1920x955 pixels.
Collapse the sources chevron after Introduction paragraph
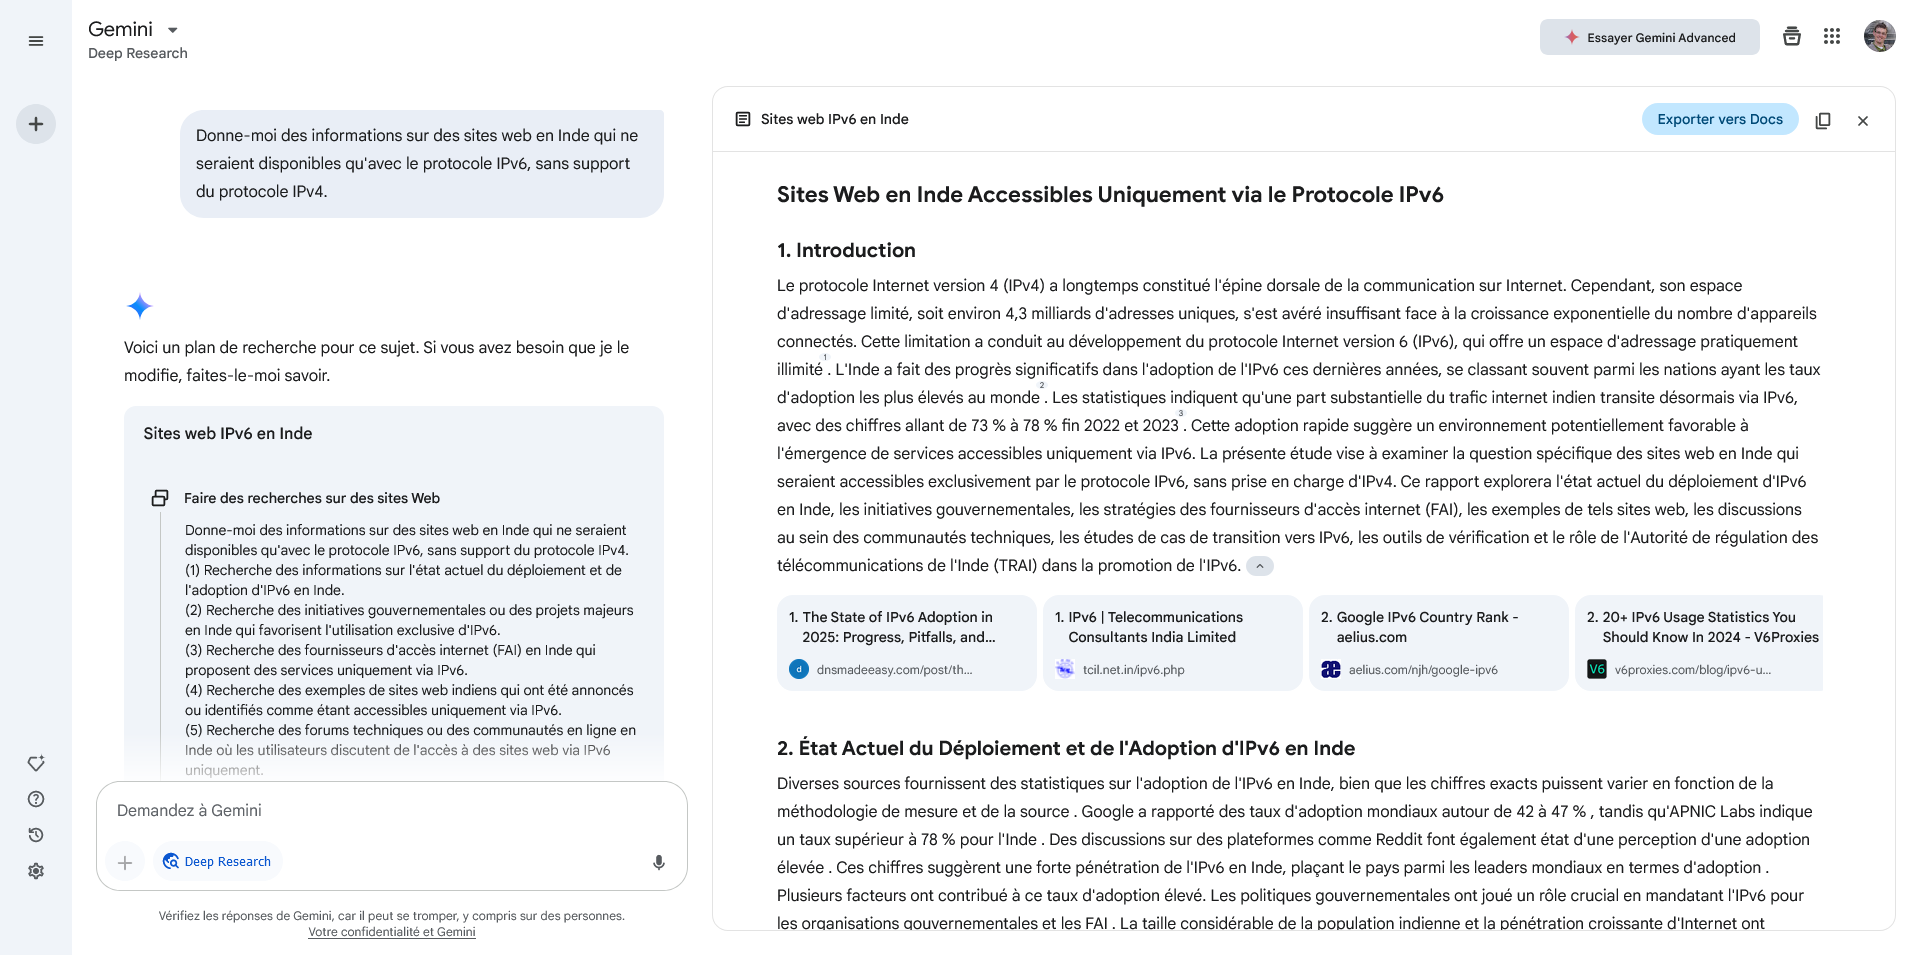[x=1260, y=566]
